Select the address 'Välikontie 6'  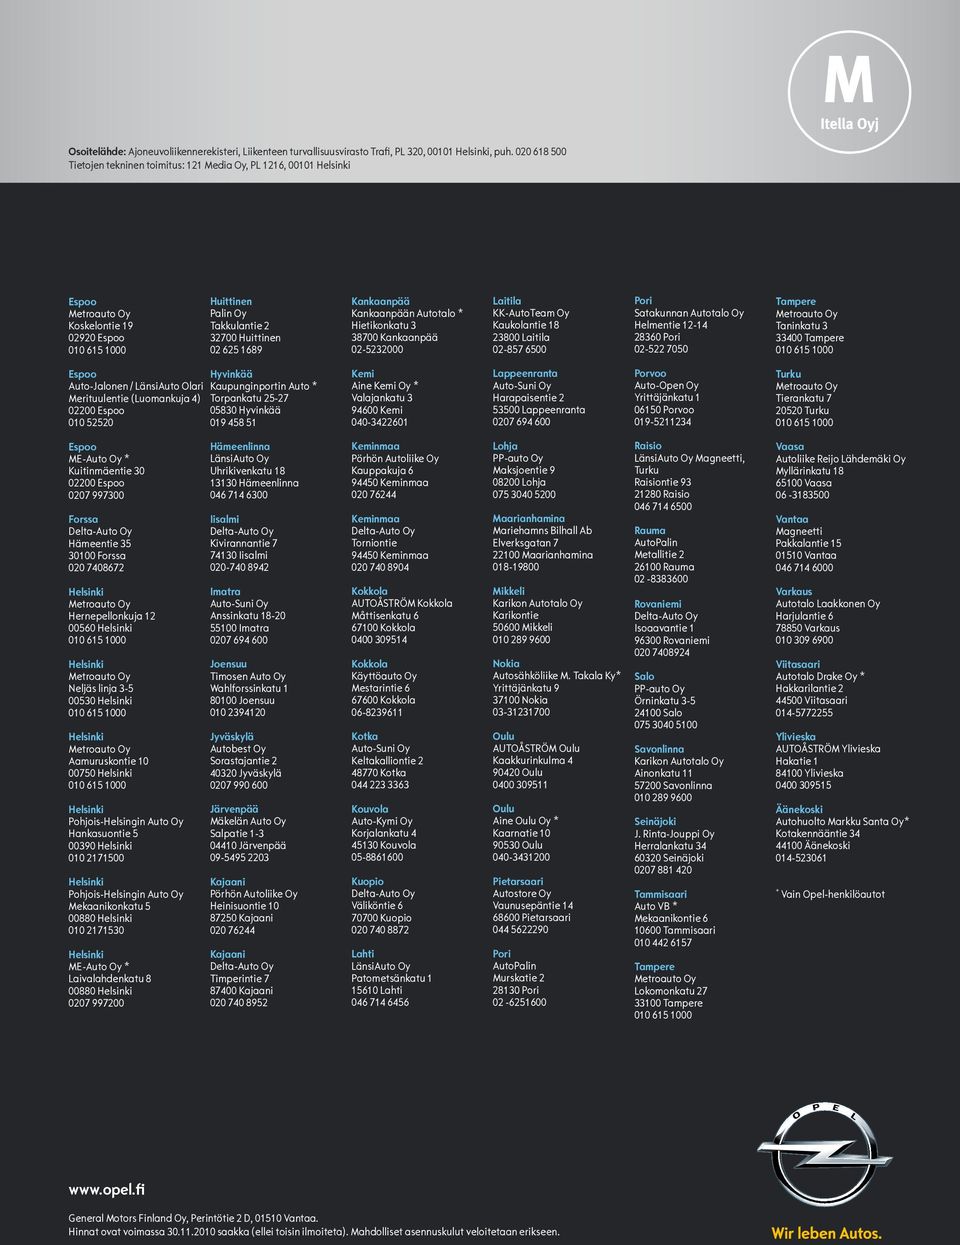(x=377, y=906)
